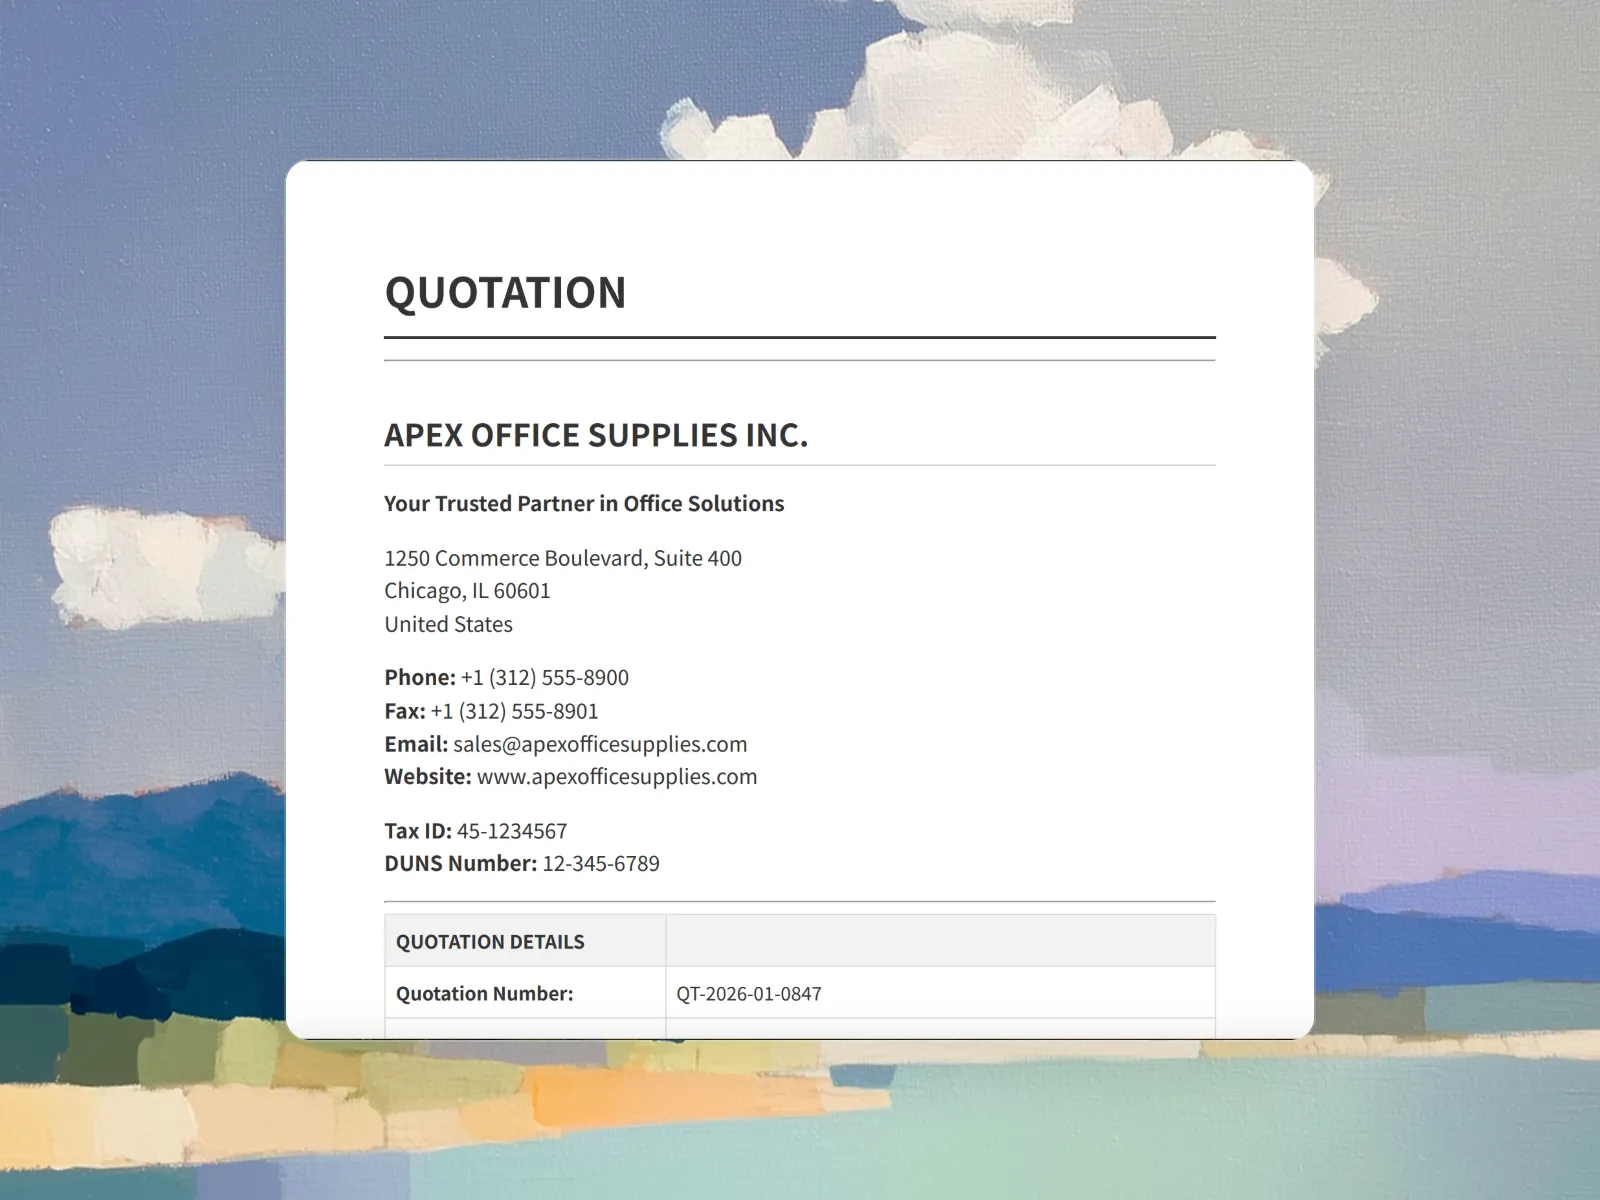Click the DUNS Number value 12-345-6789
Screen dimensions: 1600x1200
601,864
